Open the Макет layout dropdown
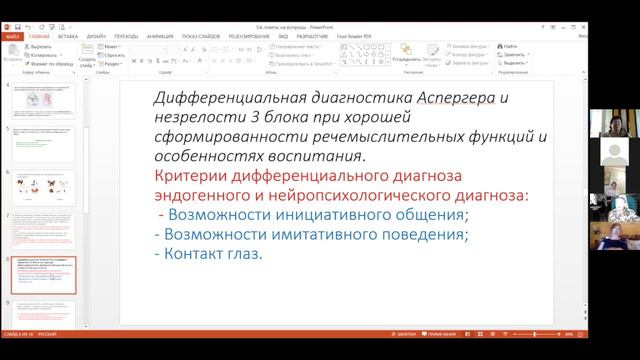The height and width of the screenshot is (360, 640). [109, 47]
